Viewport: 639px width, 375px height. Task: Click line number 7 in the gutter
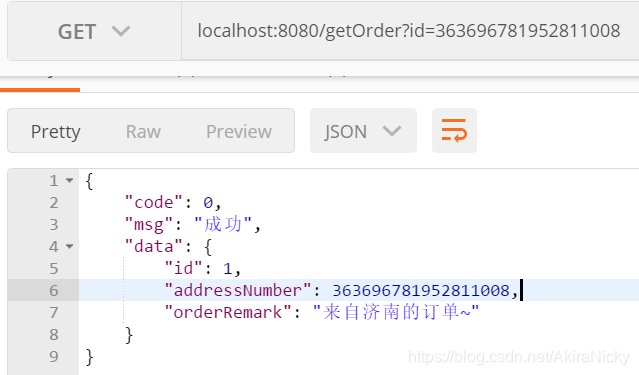(54, 313)
